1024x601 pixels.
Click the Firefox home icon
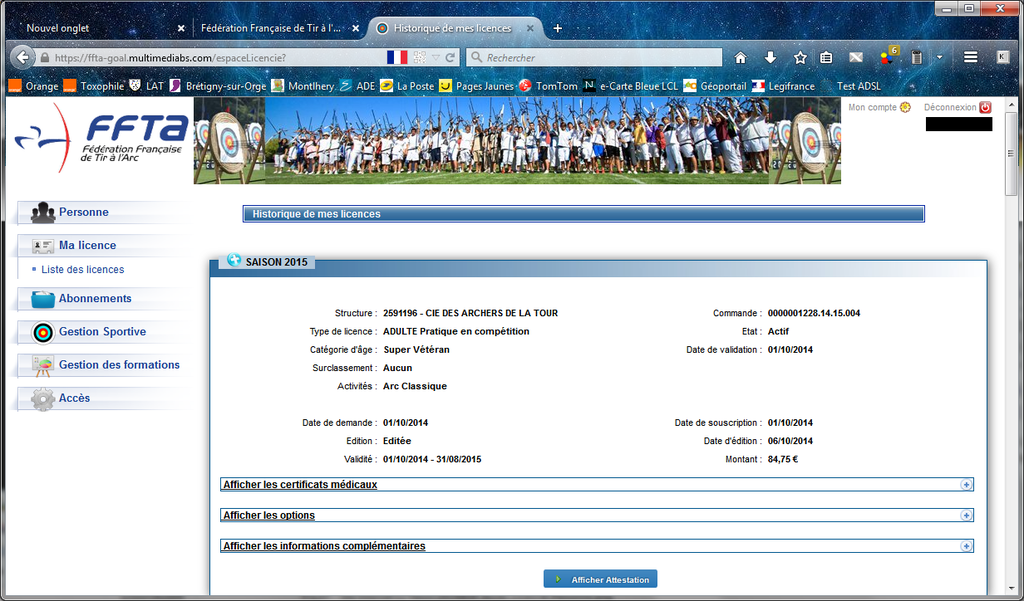[740, 58]
